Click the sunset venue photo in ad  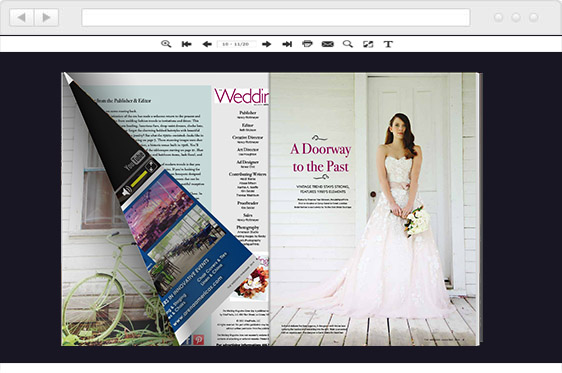158,210
